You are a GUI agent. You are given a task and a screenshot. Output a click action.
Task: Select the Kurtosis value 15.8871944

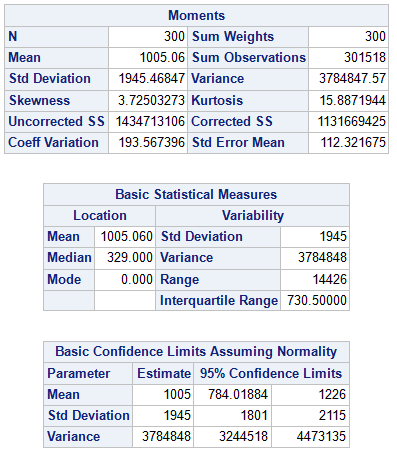point(353,100)
